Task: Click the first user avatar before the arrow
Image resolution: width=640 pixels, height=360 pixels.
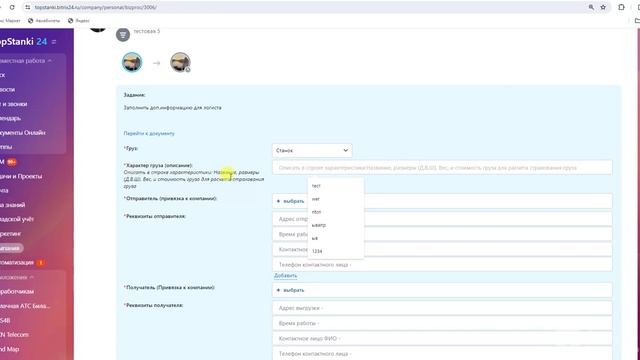Action: [x=132, y=62]
